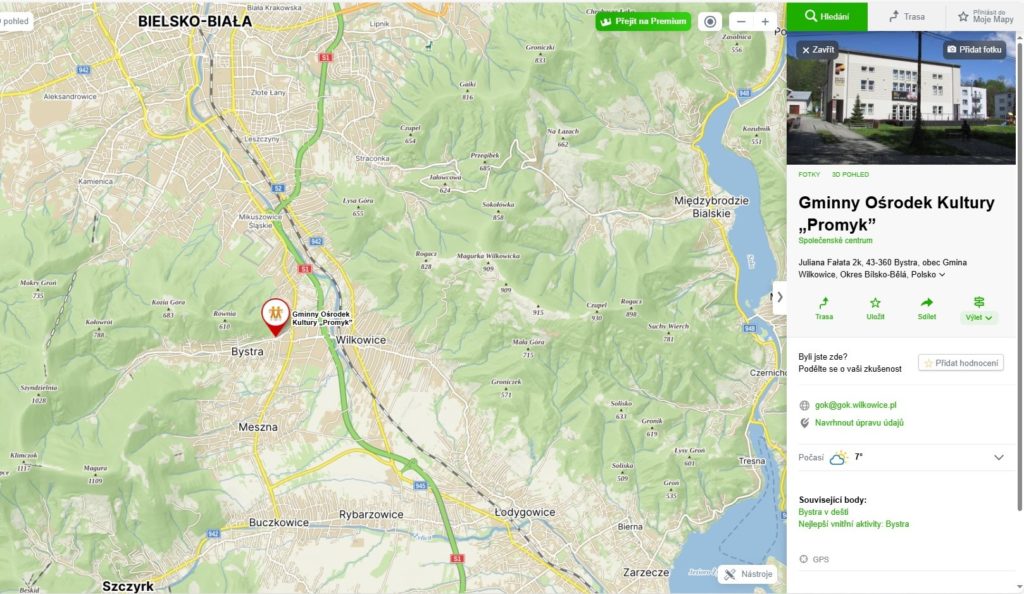Zoom in with the plus button

pyautogui.click(x=765, y=22)
